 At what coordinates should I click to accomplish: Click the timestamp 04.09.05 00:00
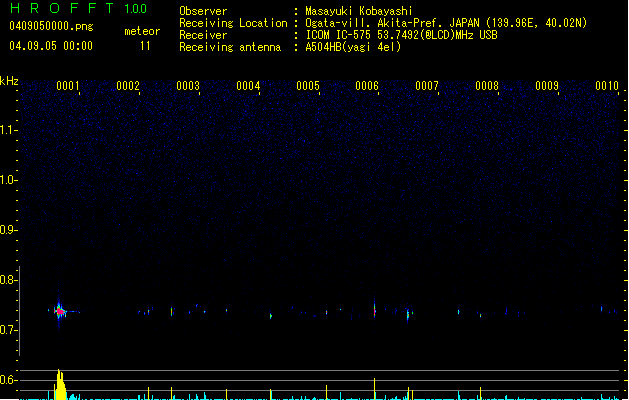(51, 46)
